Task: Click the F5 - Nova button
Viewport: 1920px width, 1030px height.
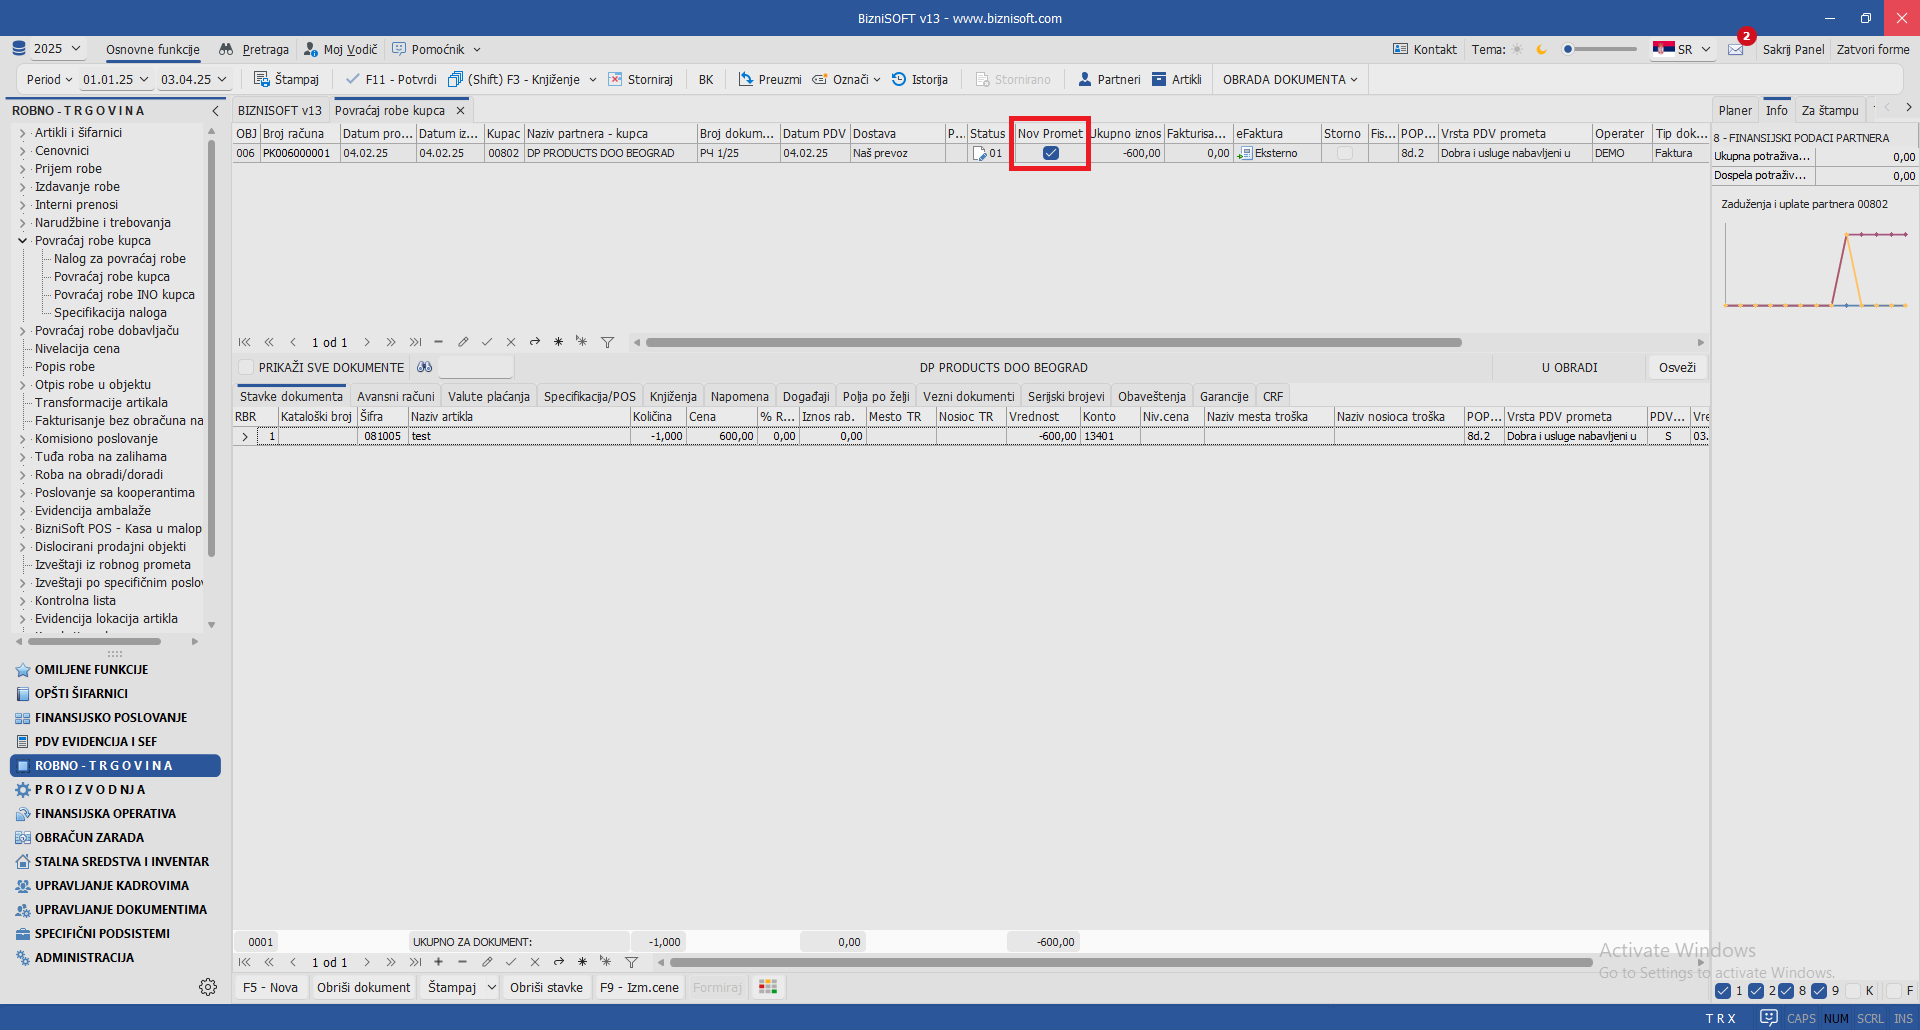Action: 270,987
